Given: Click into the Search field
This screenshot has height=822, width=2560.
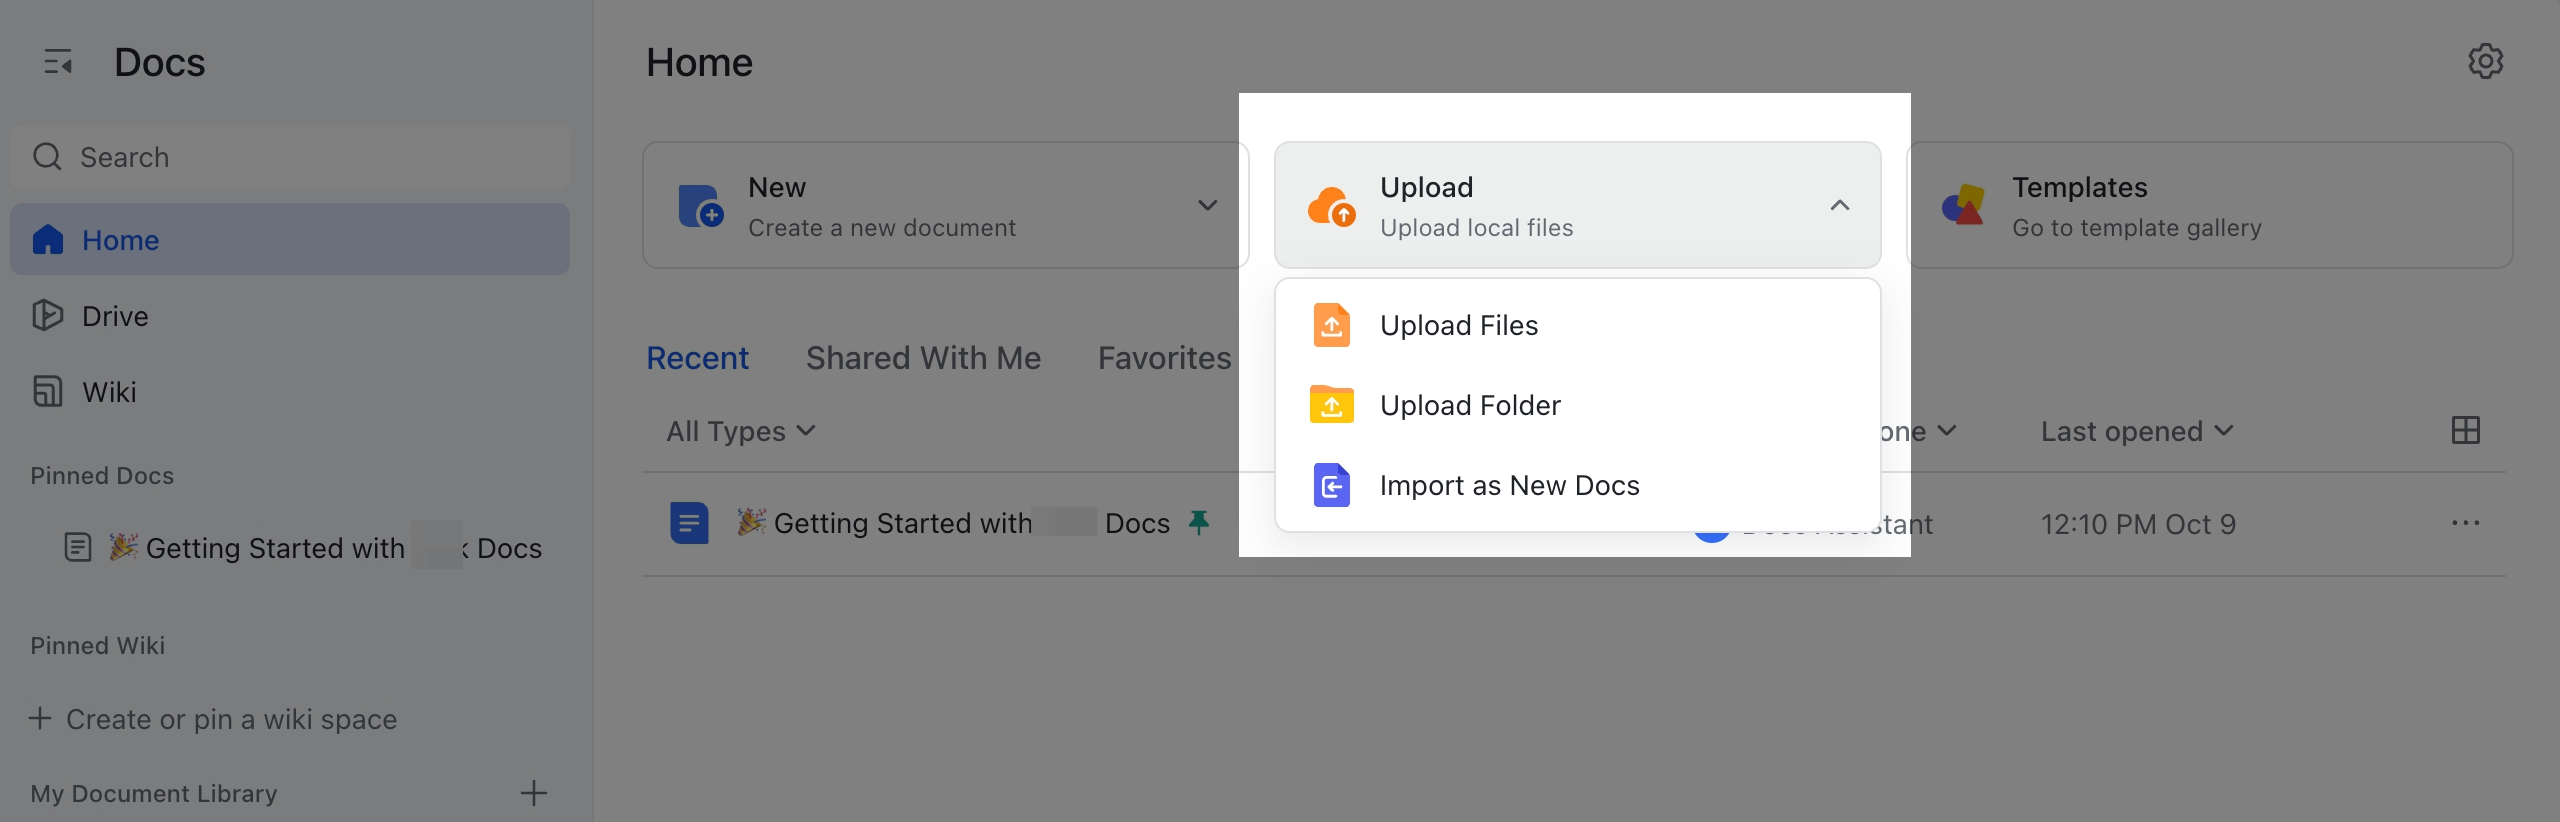Looking at the screenshot, I should [290, 157].
